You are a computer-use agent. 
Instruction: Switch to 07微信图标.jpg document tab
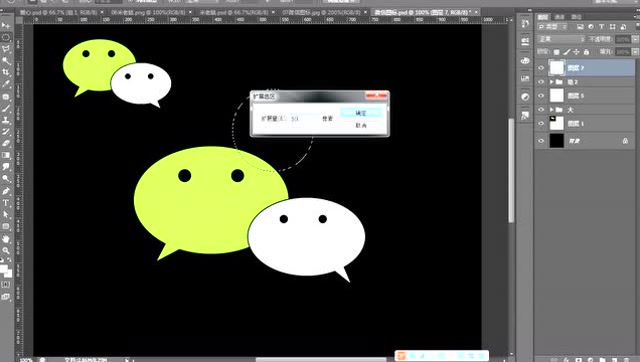(x=322, y=13)
